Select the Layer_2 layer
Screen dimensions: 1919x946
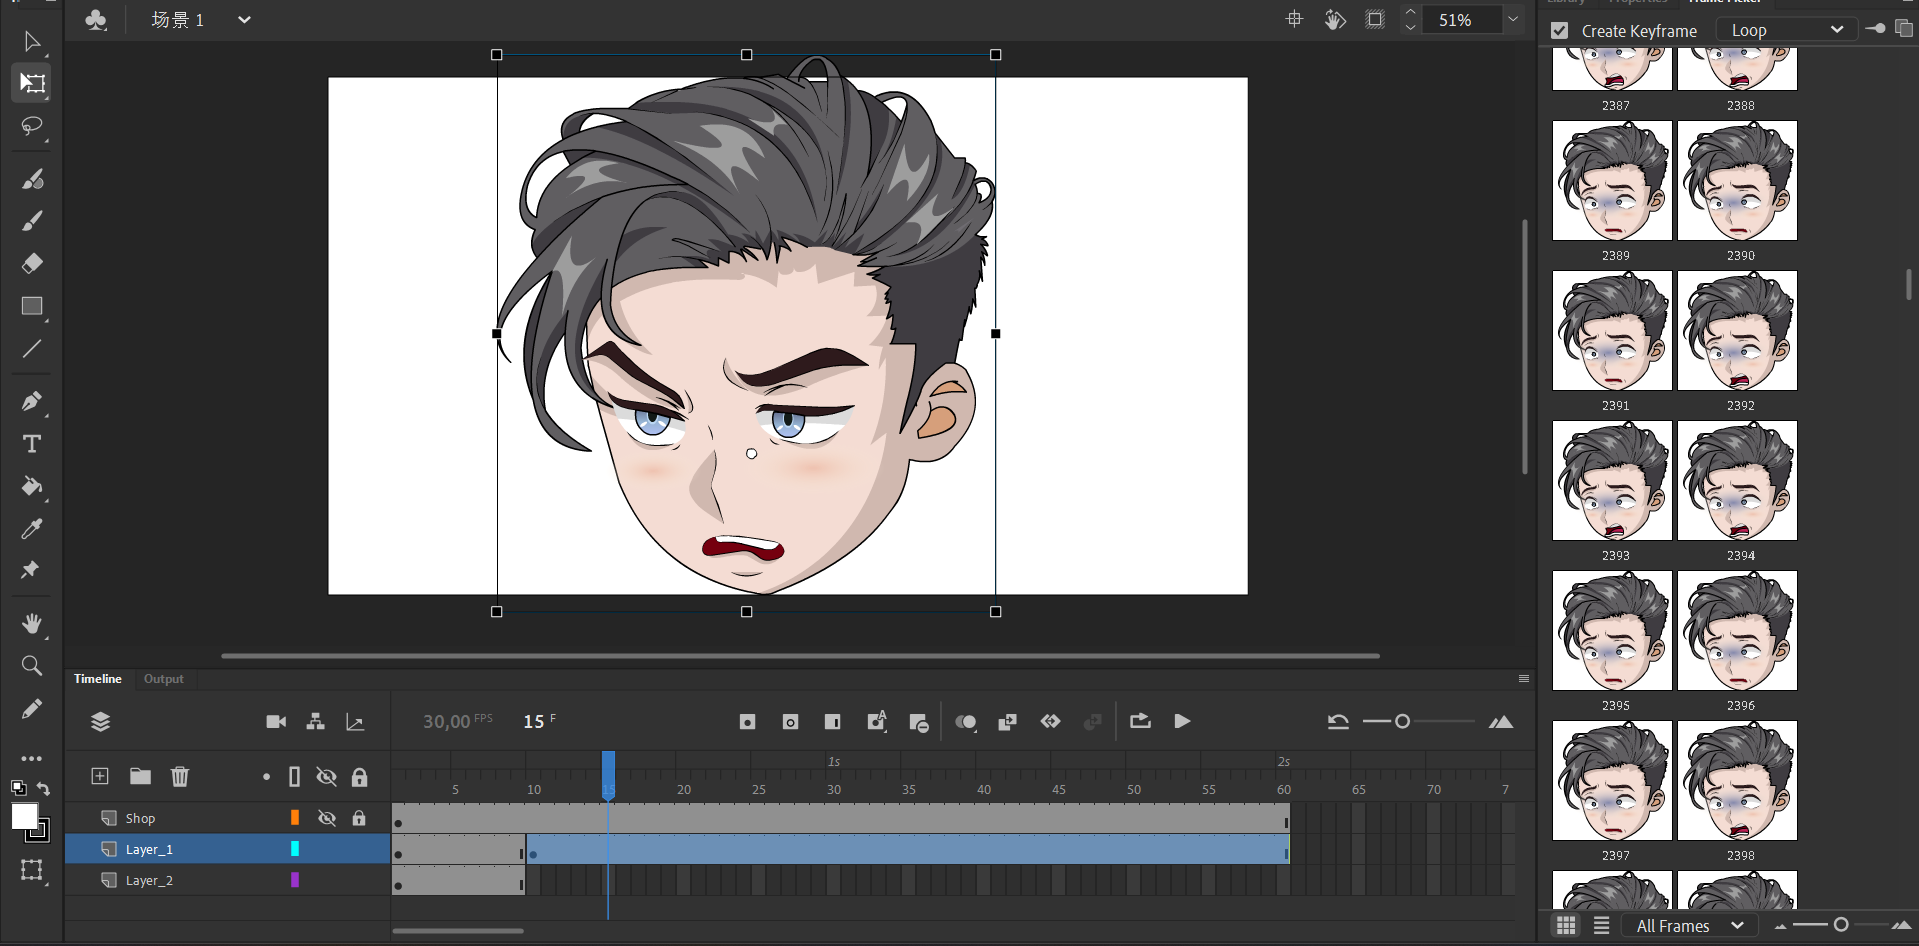[149, 881]
